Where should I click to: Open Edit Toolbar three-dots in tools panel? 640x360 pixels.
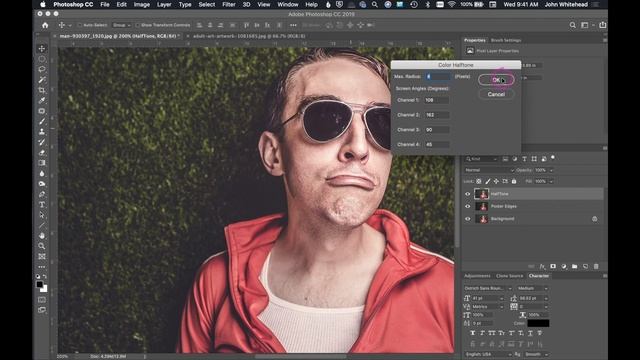42,267
